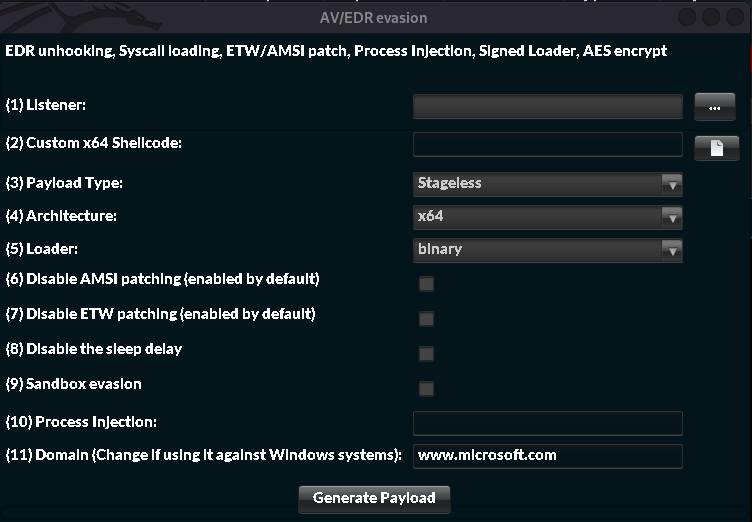Open the Loader dropdown showing binary

click(x=547, y=250)
